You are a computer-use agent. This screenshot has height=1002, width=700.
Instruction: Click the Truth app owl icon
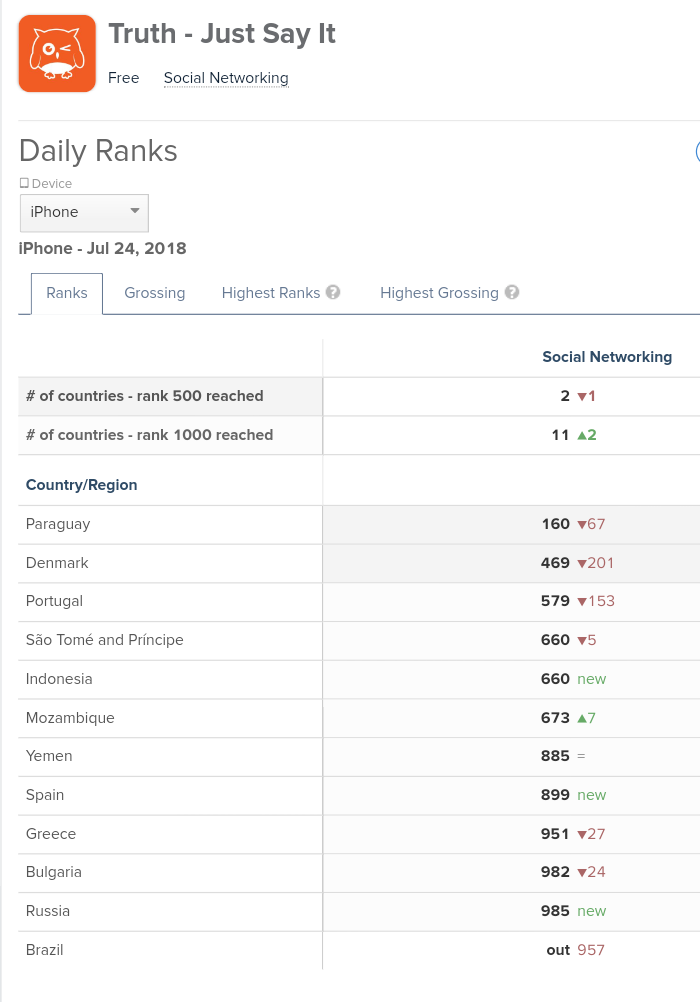(57, 53)
